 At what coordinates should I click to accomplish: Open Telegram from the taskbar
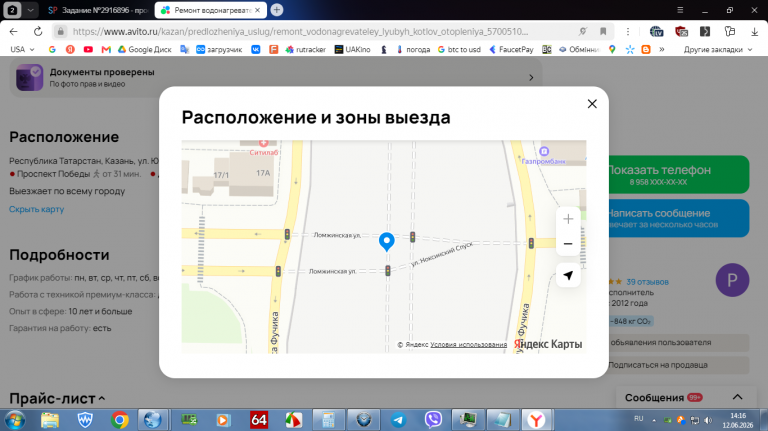coord(398,420)
